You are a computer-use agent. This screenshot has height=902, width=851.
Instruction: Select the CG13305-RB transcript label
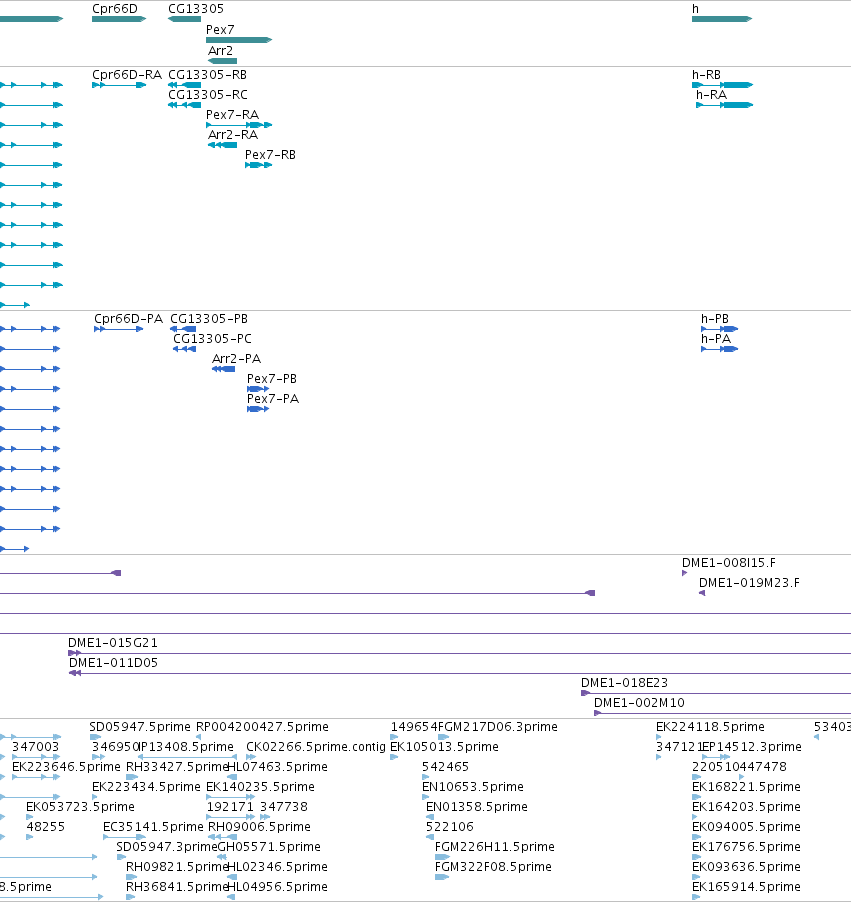(x=207, y=75)
